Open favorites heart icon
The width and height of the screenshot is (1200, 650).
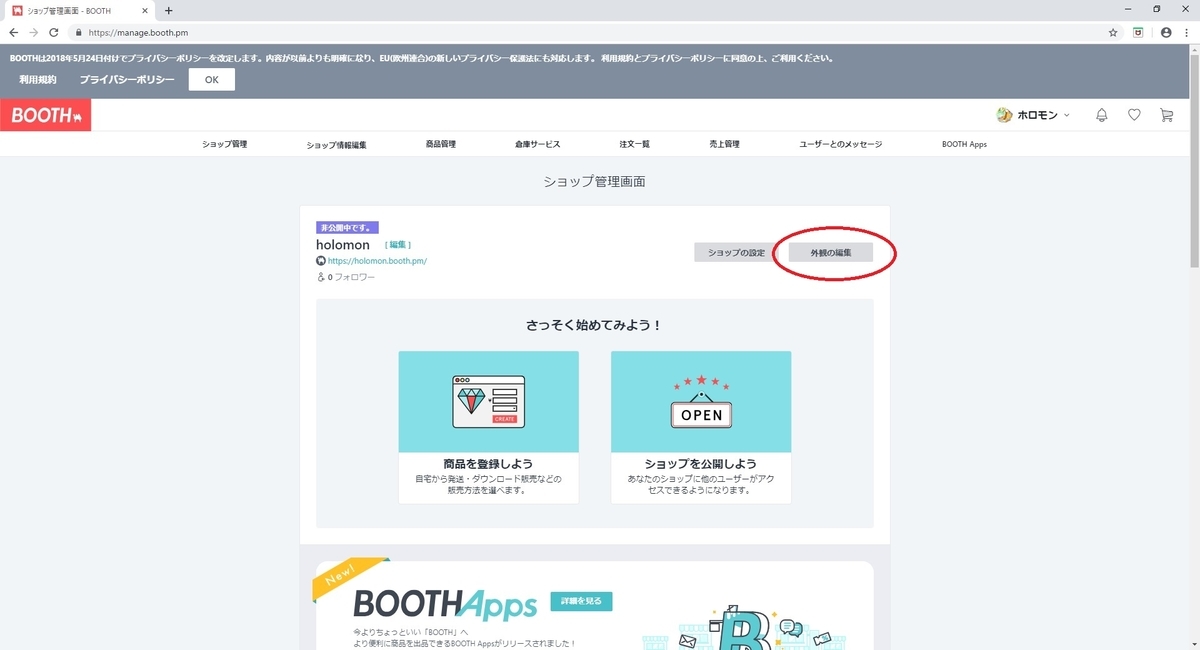(1134, 115)
